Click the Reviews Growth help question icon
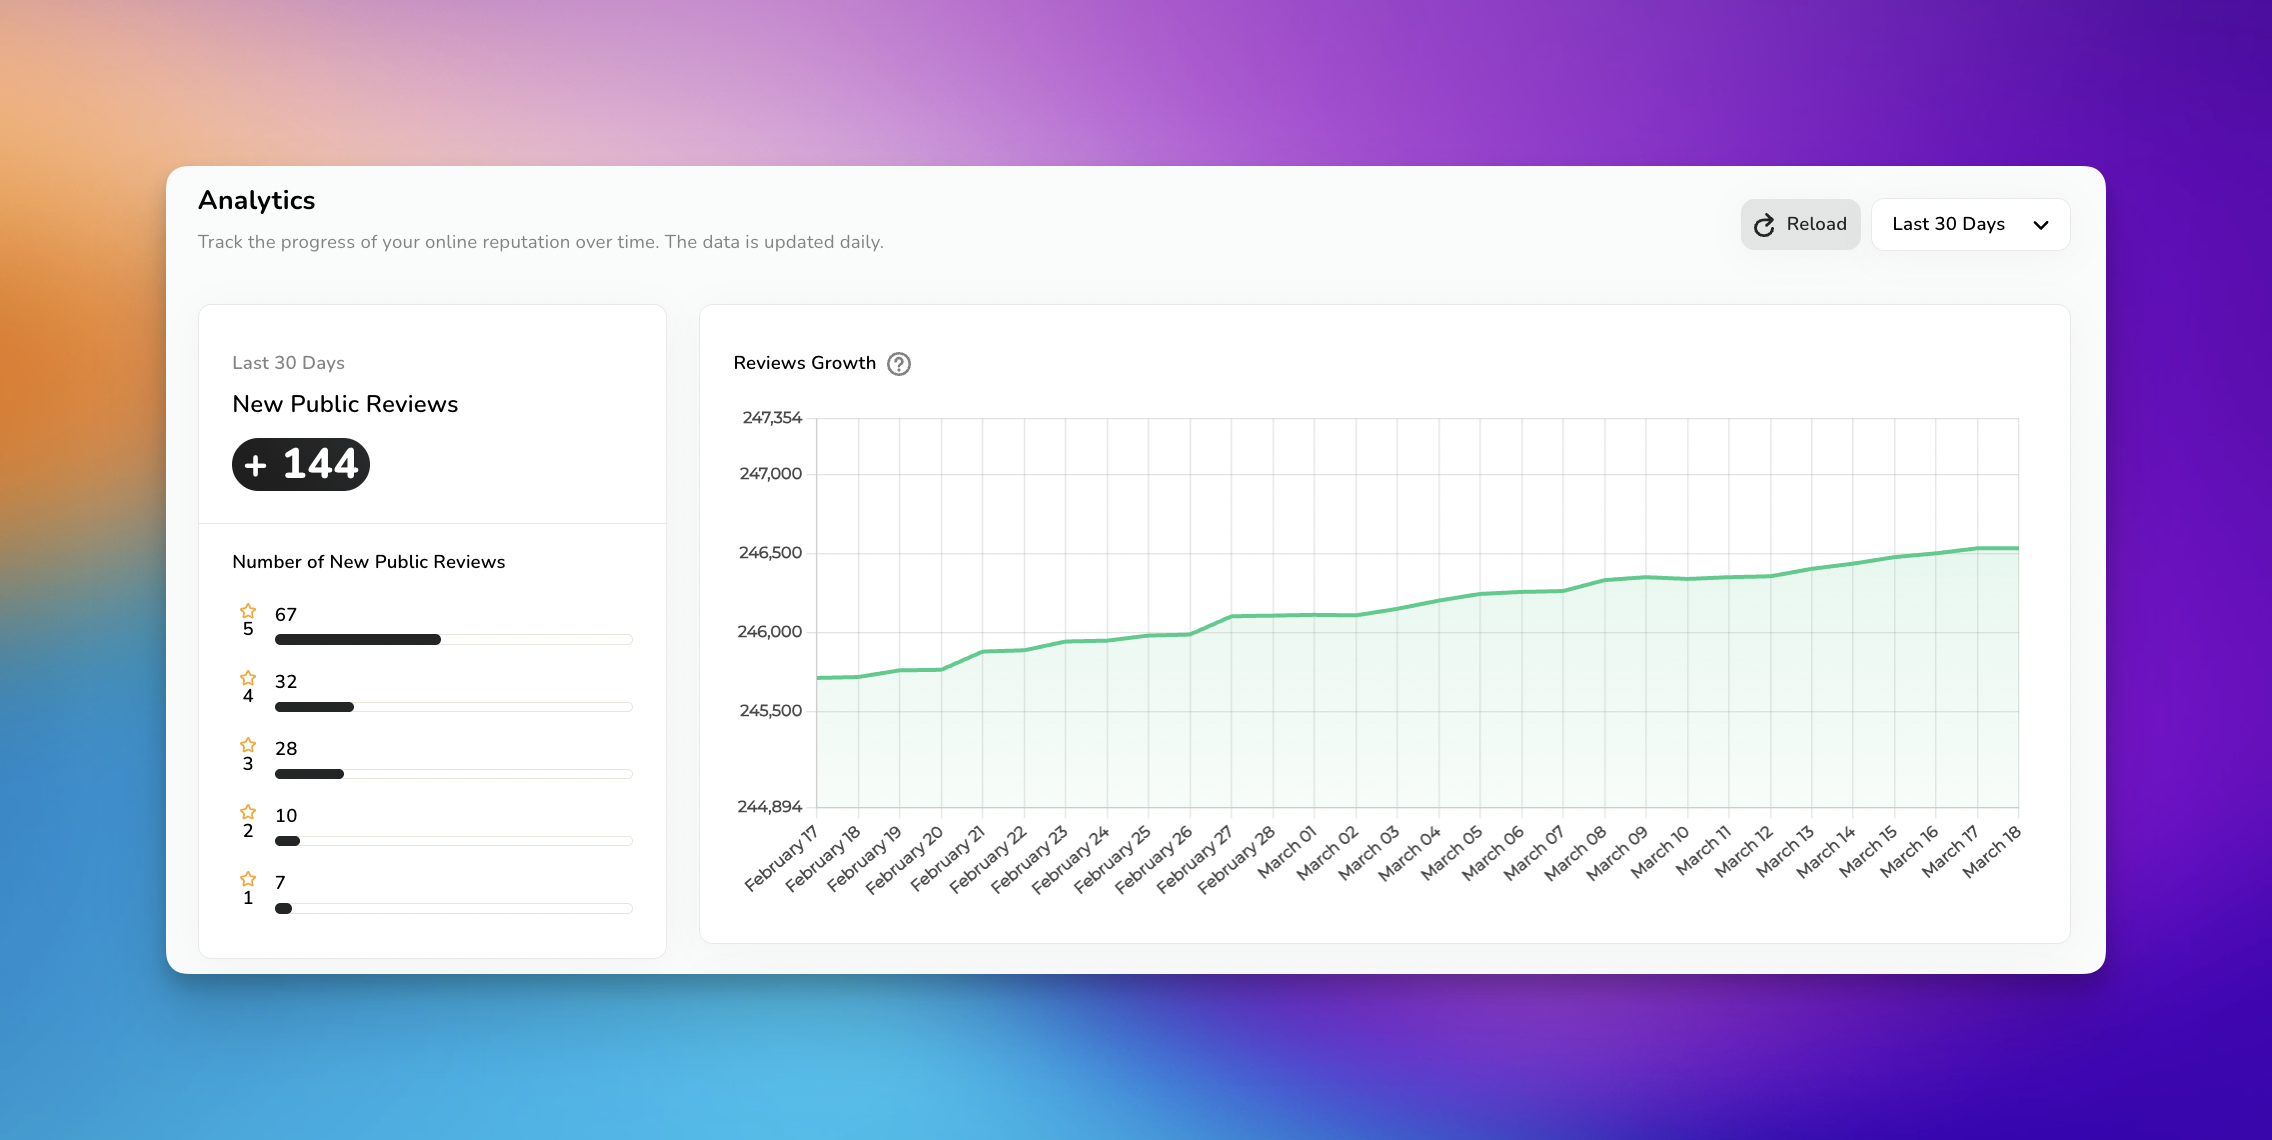This screenshot has width=2272, height=1140. [899, 364]
